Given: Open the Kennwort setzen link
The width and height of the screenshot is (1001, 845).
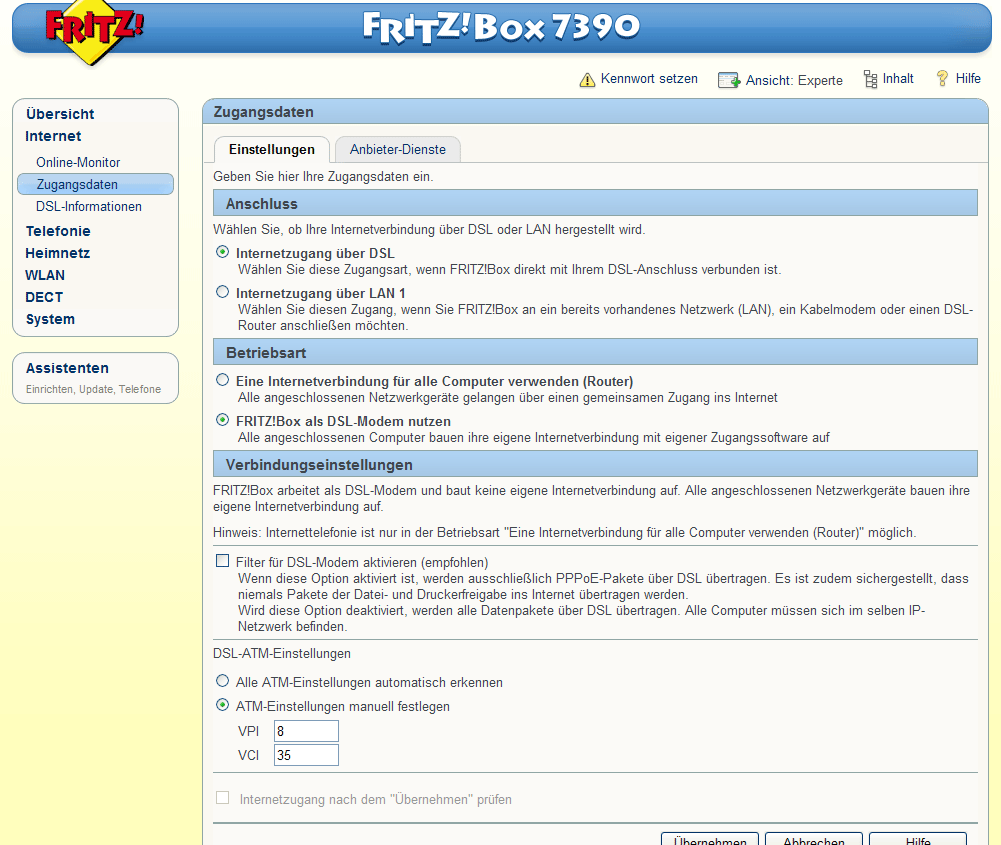Looking at the screenshot, I should pos(649,79).
